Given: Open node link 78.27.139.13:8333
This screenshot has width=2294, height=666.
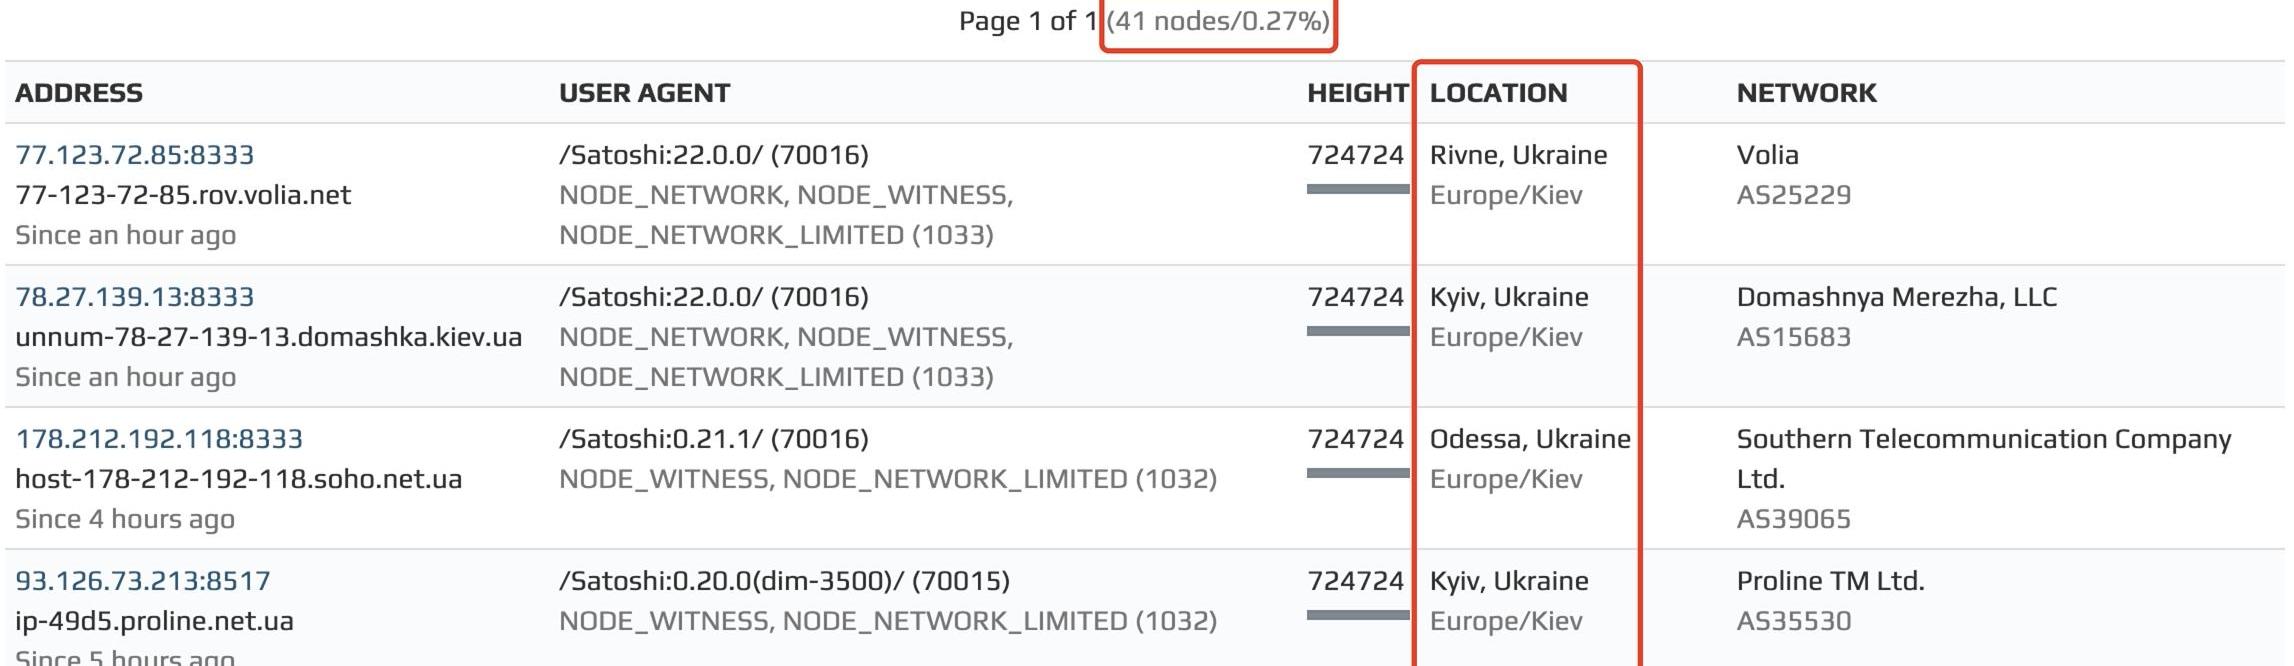Looking at the screenshot, I should pos(134,297).
